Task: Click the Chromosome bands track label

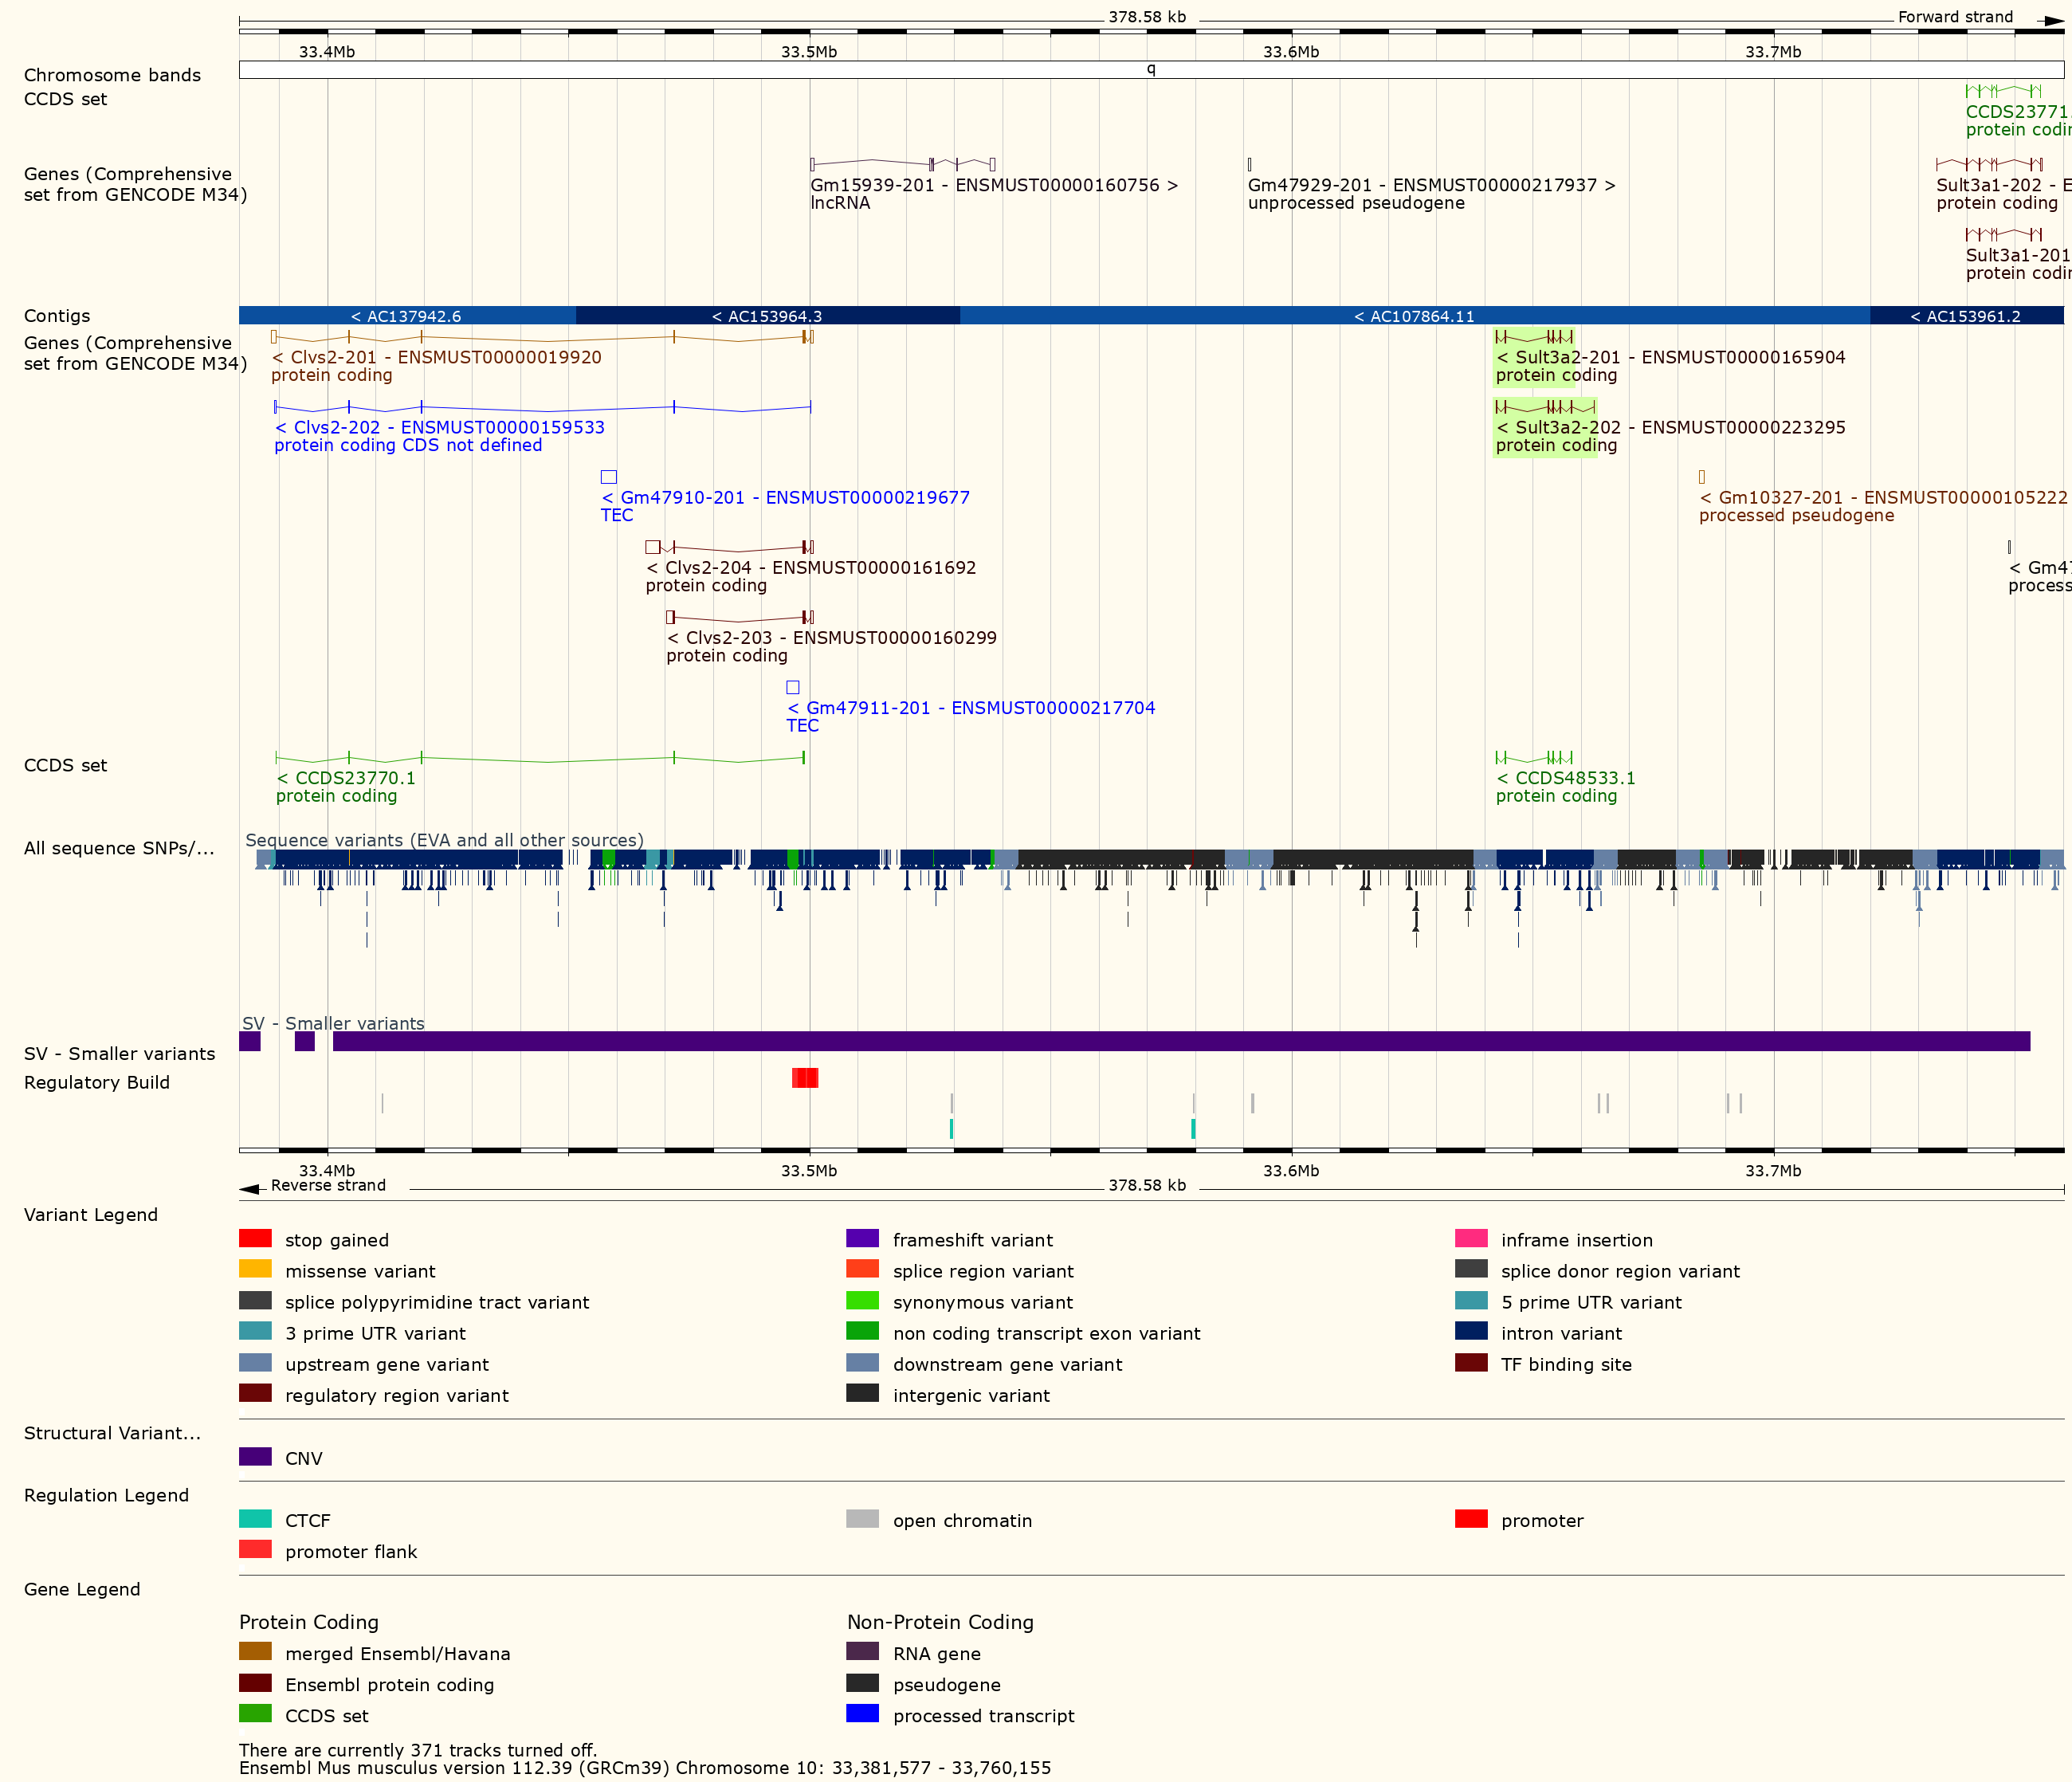Action: click(111, 75)
